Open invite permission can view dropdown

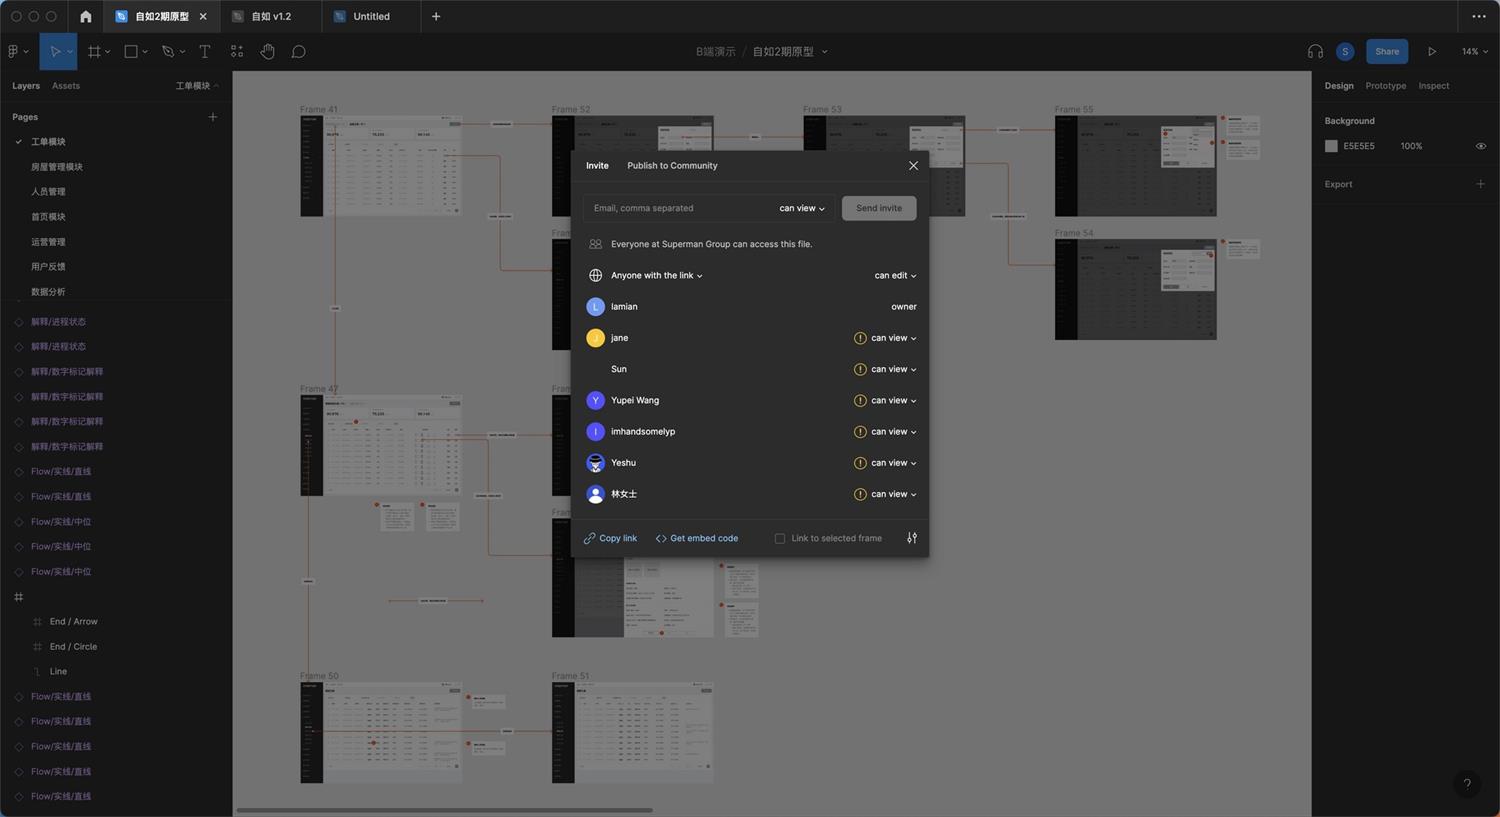(x=802, y=208)
